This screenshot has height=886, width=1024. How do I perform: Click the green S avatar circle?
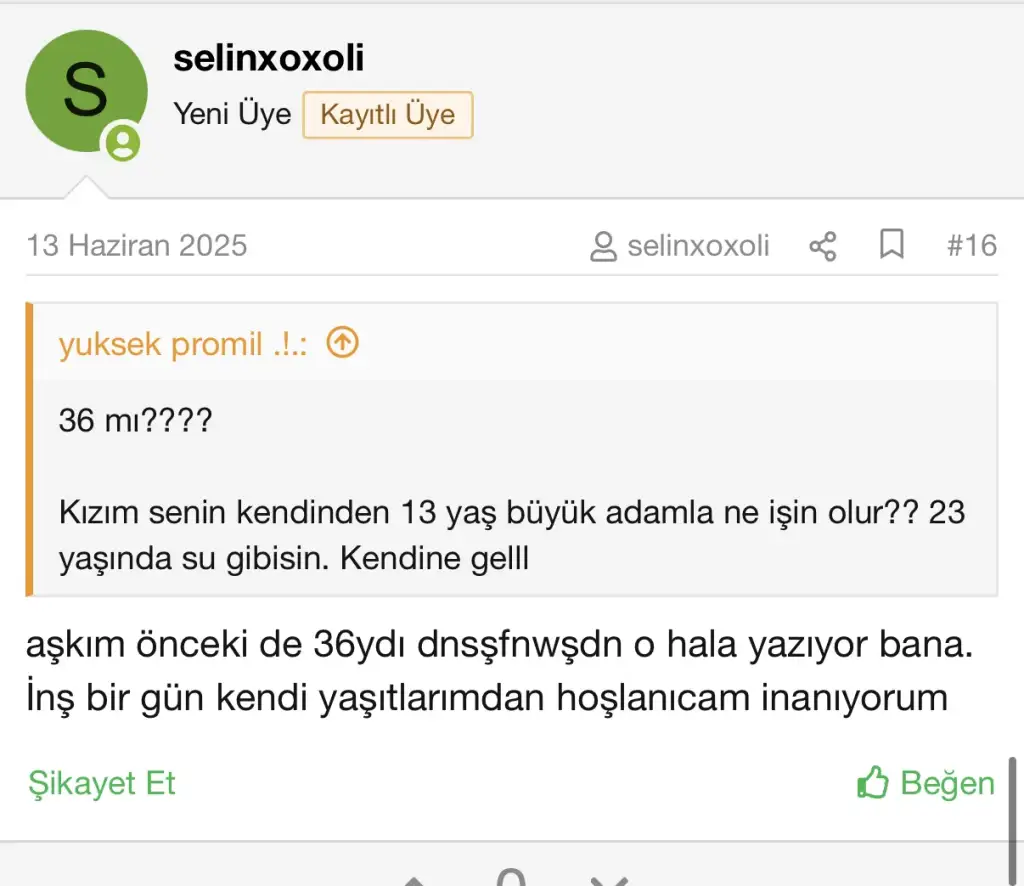pos(86,90)
